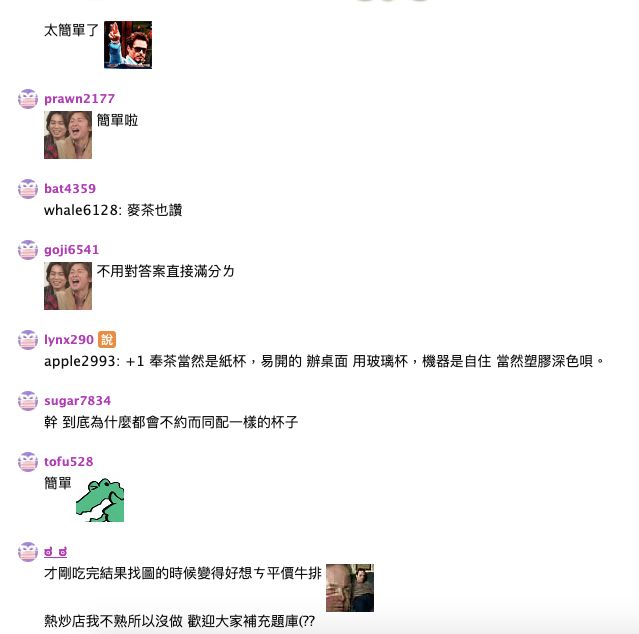
Task: Open the underlined ಠ_ಠ username link
Action: 55,552
